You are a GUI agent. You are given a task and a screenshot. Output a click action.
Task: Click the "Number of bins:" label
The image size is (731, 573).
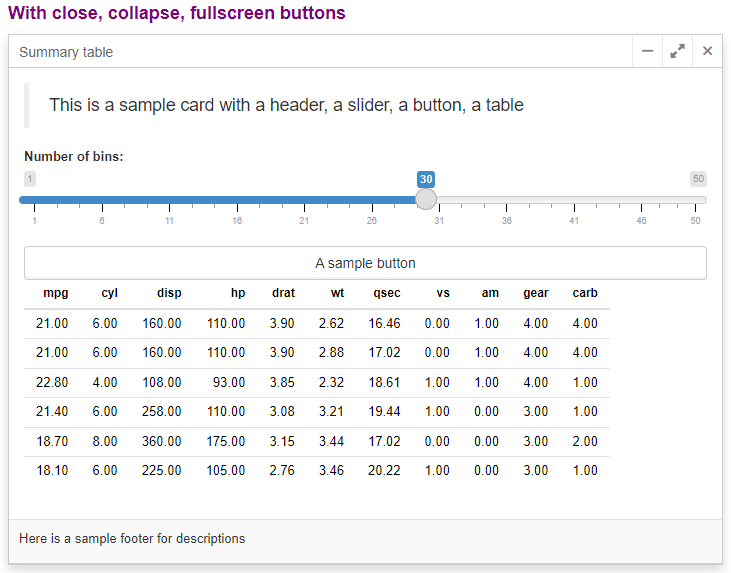pyautogui.click(x=74, y=156)
